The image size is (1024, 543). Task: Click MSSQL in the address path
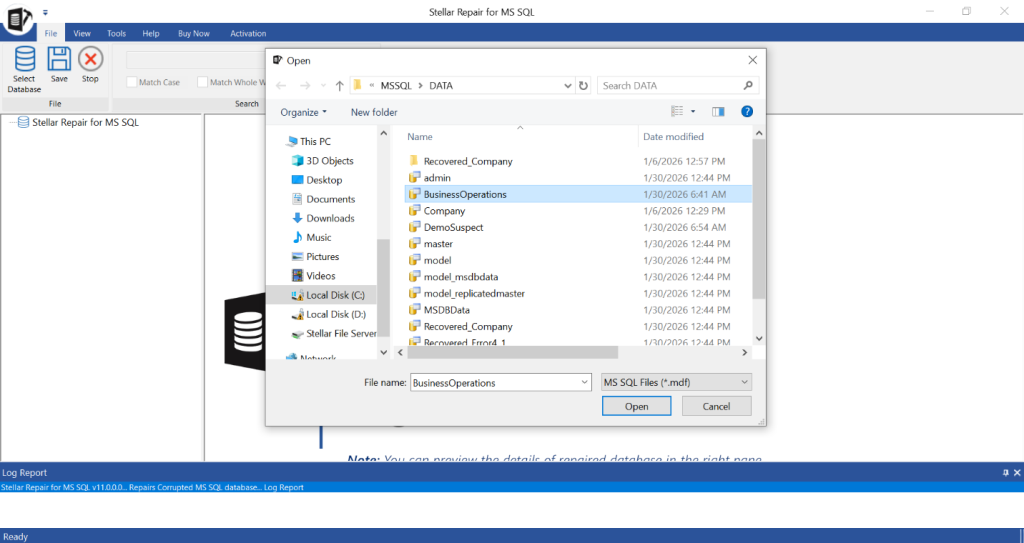tap(396, 86)
